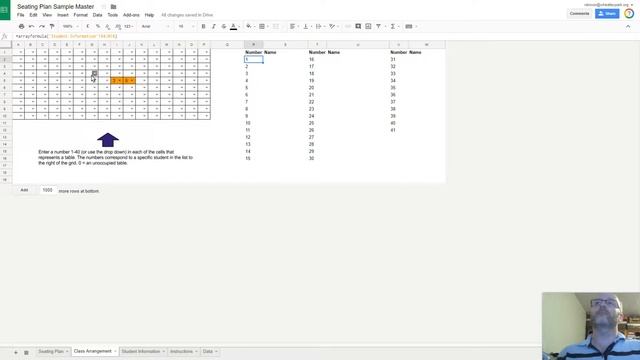Click the horizontal align icon
This screenshot has width=640, height=360.
click(292, 26)
